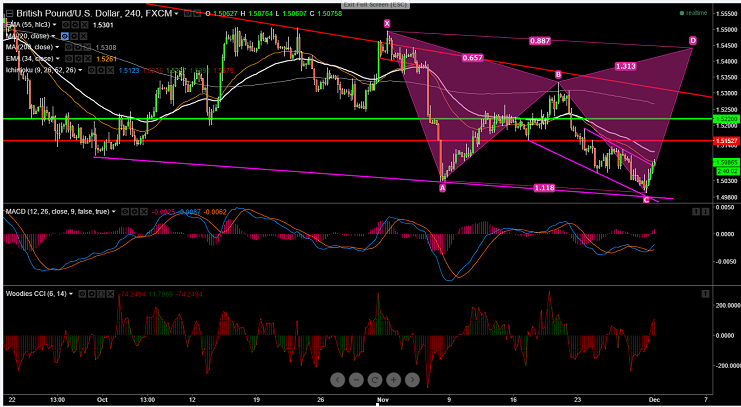Open format settings for MA (200, close)

click(78, 47)
